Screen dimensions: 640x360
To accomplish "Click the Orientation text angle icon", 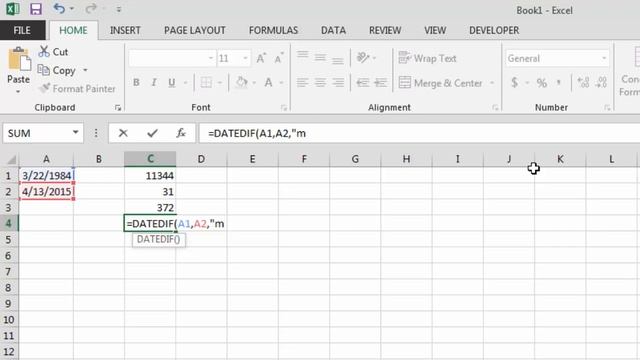I will tap(362, 58).
